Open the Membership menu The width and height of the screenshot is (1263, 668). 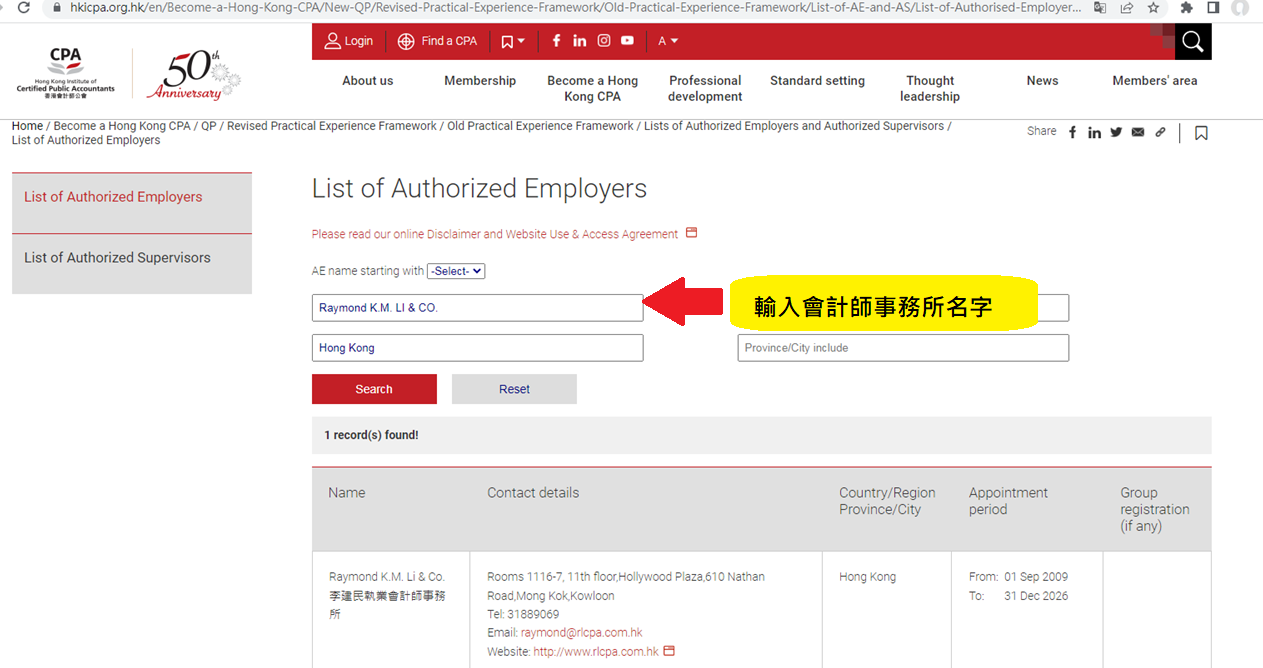[x=480, y=81]
